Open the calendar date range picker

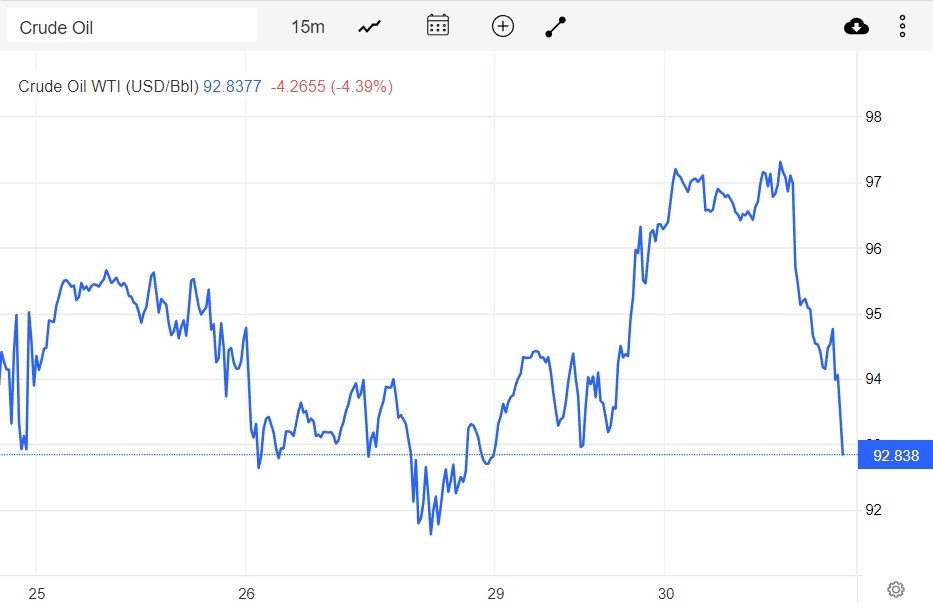(x=437, y=26)
